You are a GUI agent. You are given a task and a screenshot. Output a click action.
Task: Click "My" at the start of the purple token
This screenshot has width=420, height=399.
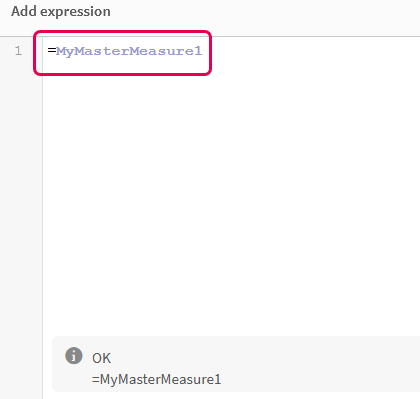click(x=65, y=51)
